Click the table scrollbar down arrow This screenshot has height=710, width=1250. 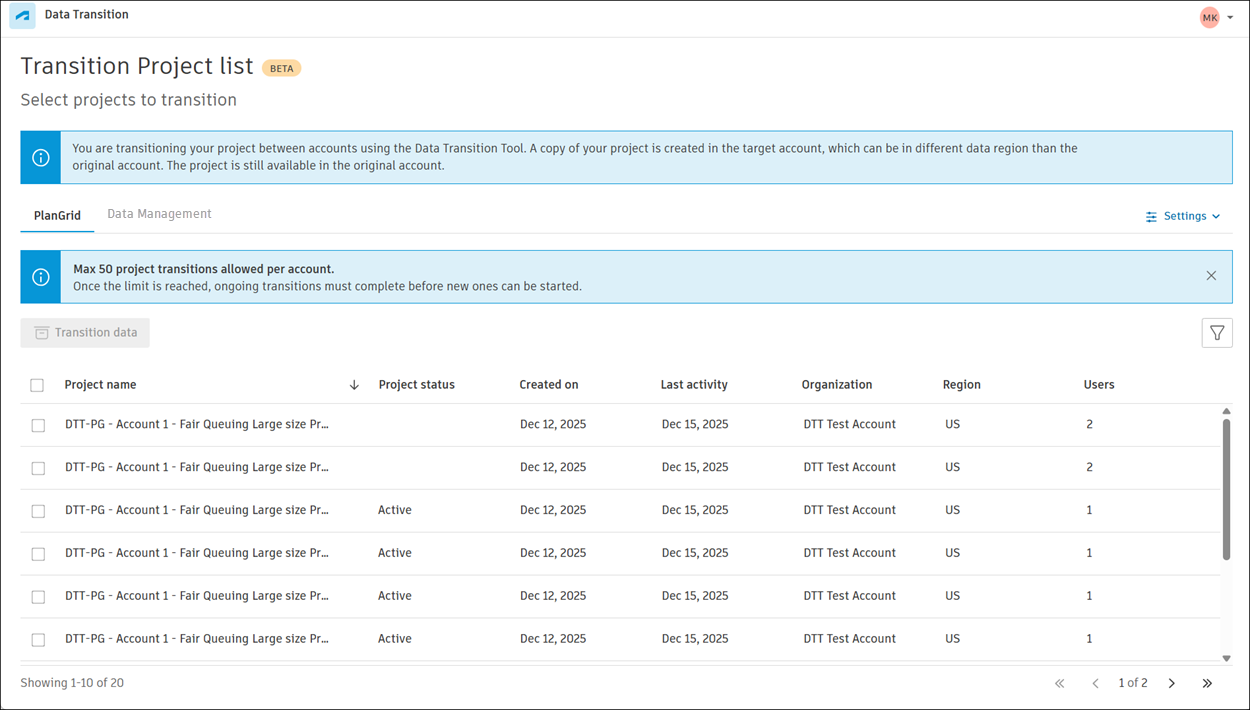point(1227,658)
